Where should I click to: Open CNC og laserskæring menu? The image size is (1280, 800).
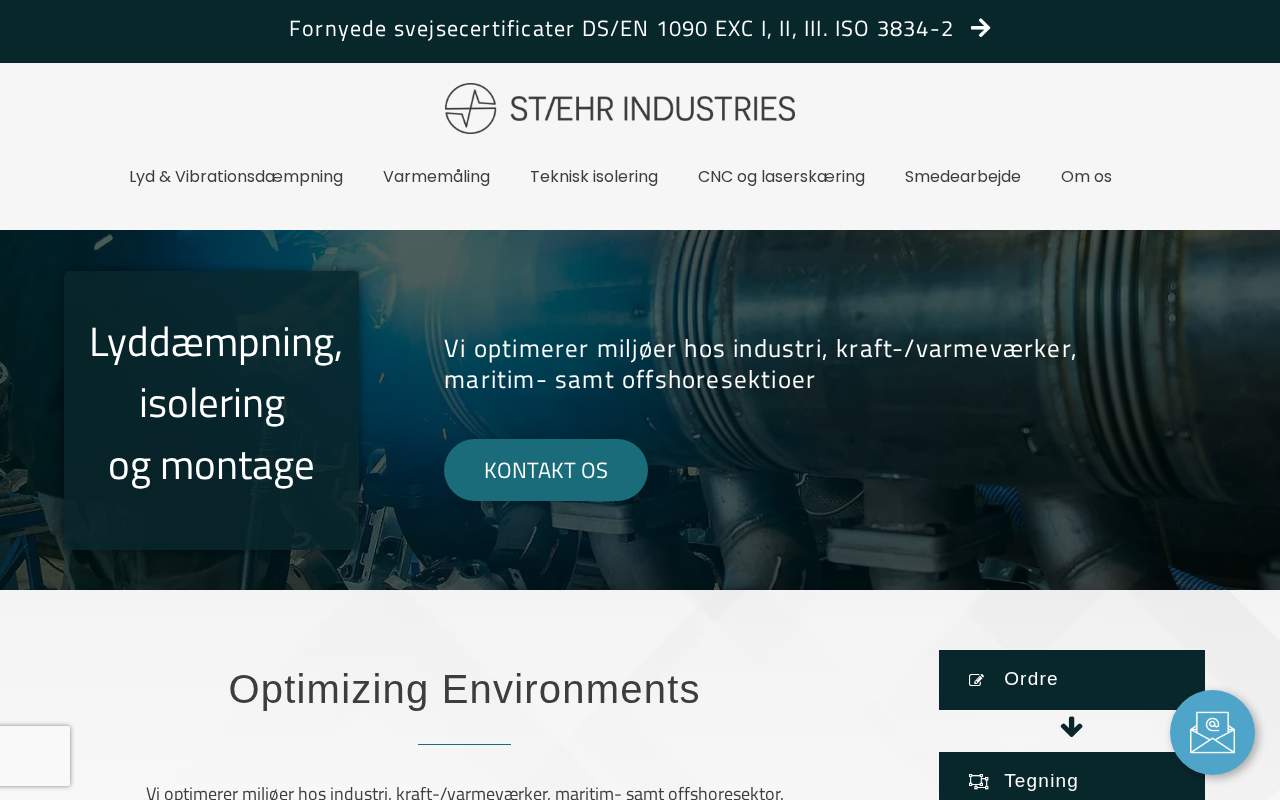[781, 176]
